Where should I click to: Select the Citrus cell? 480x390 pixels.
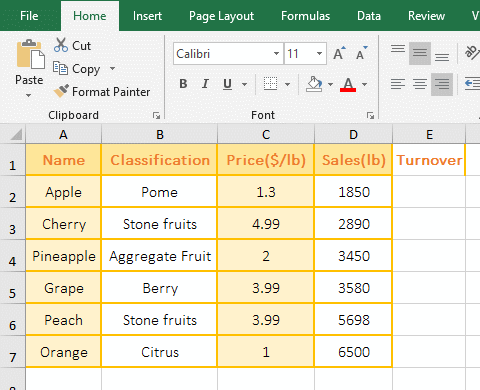tap(160, 352)
